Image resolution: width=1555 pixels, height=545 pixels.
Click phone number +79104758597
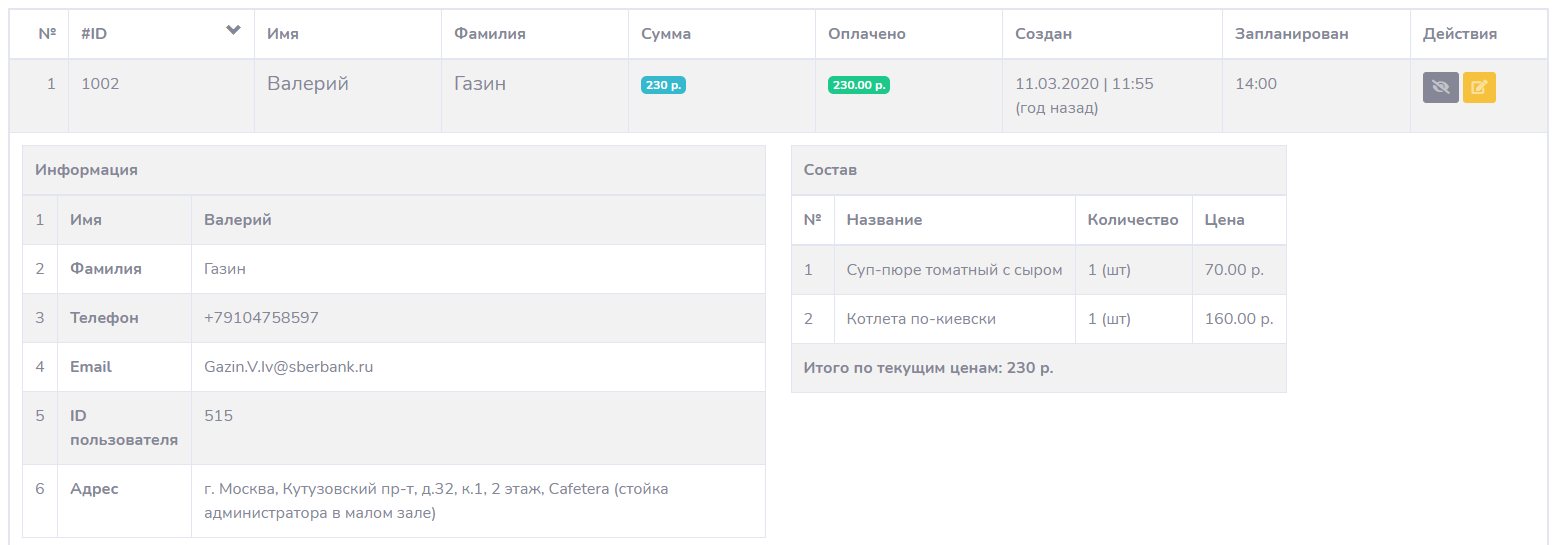261,318
